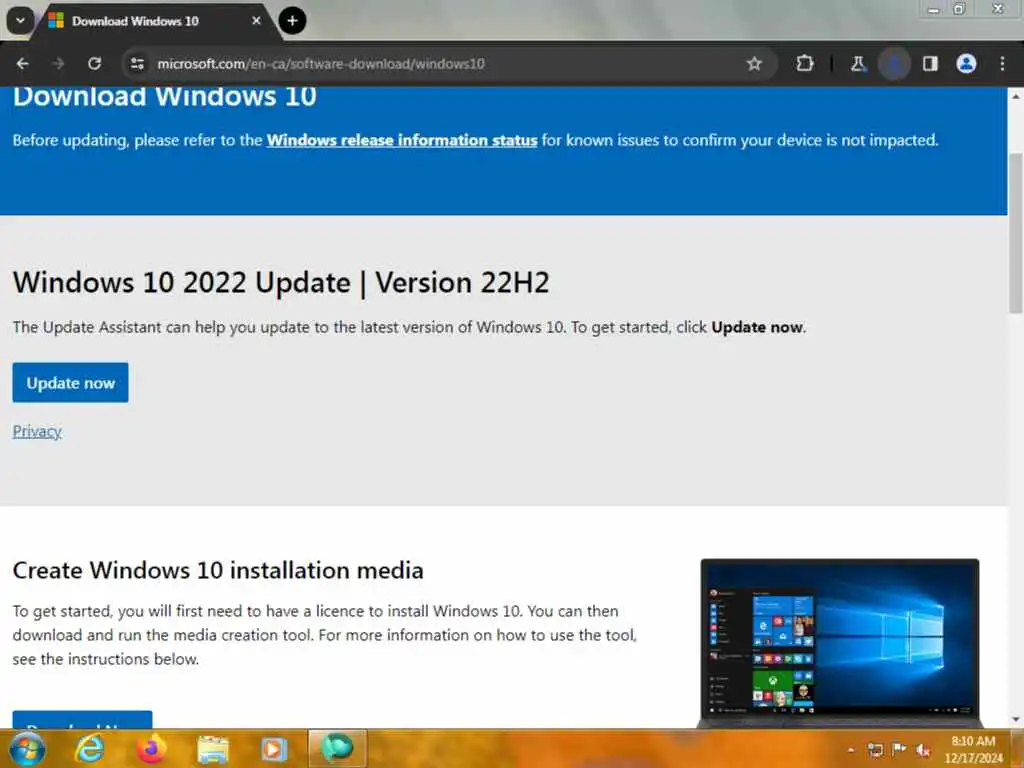
Task: Open the Chrome profile avatar
Action: click(966, 63)
